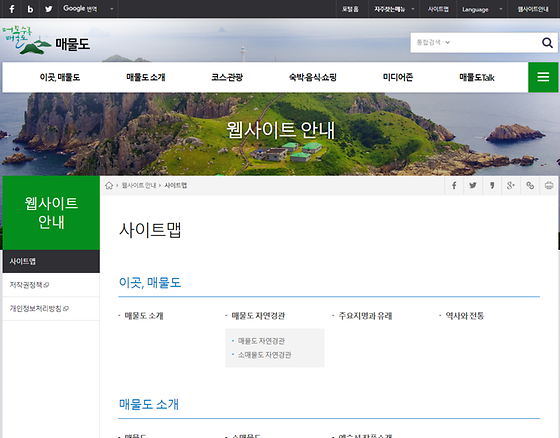Open the 미디어존 main menu

click(x=398, y=77)
